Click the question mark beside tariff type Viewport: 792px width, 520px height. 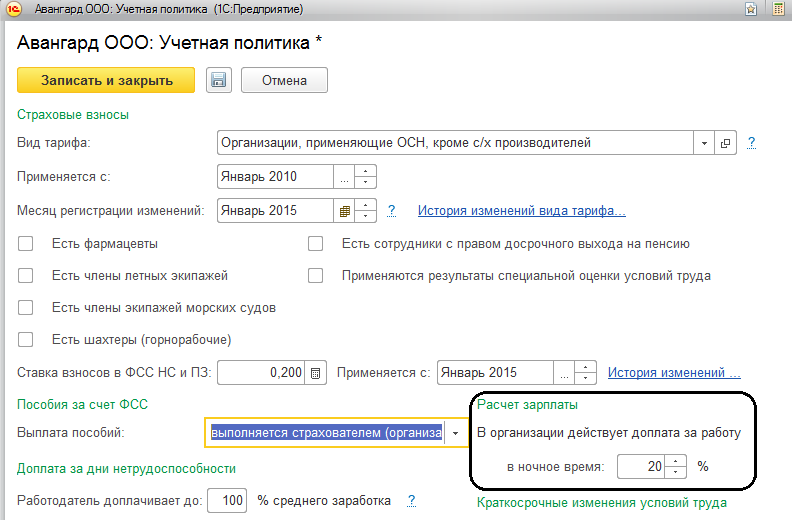(751, 143)
